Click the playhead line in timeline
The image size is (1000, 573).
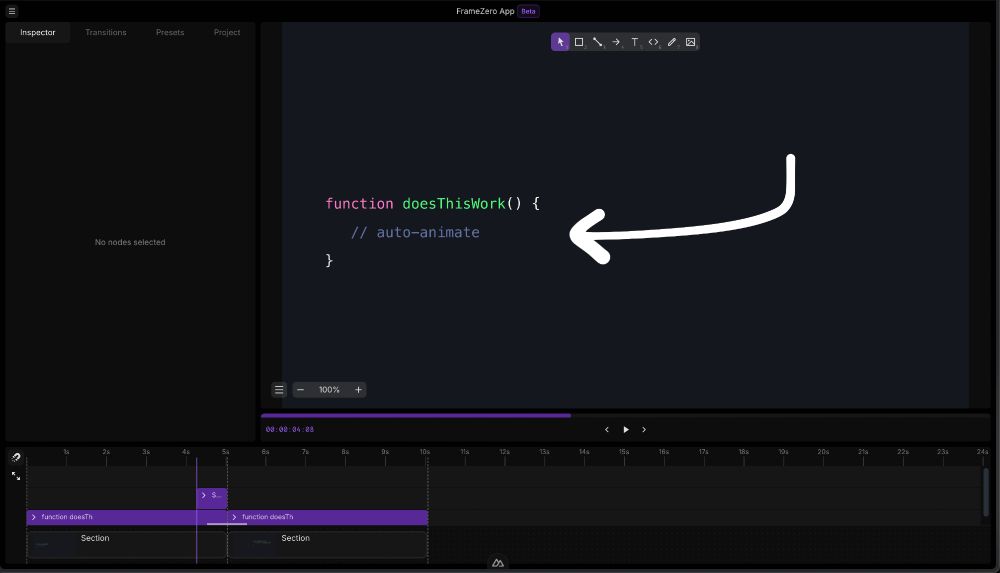196,510
